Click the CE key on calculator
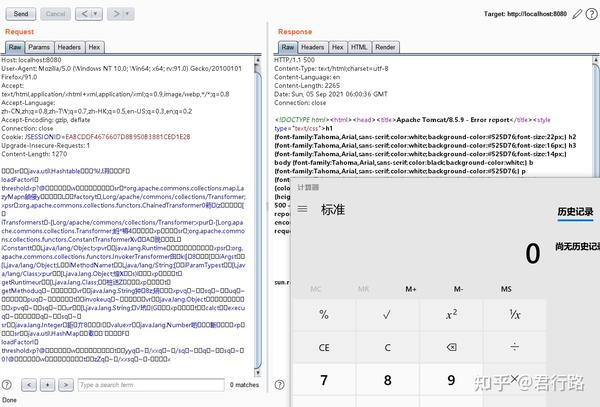 tap(324, 347)
